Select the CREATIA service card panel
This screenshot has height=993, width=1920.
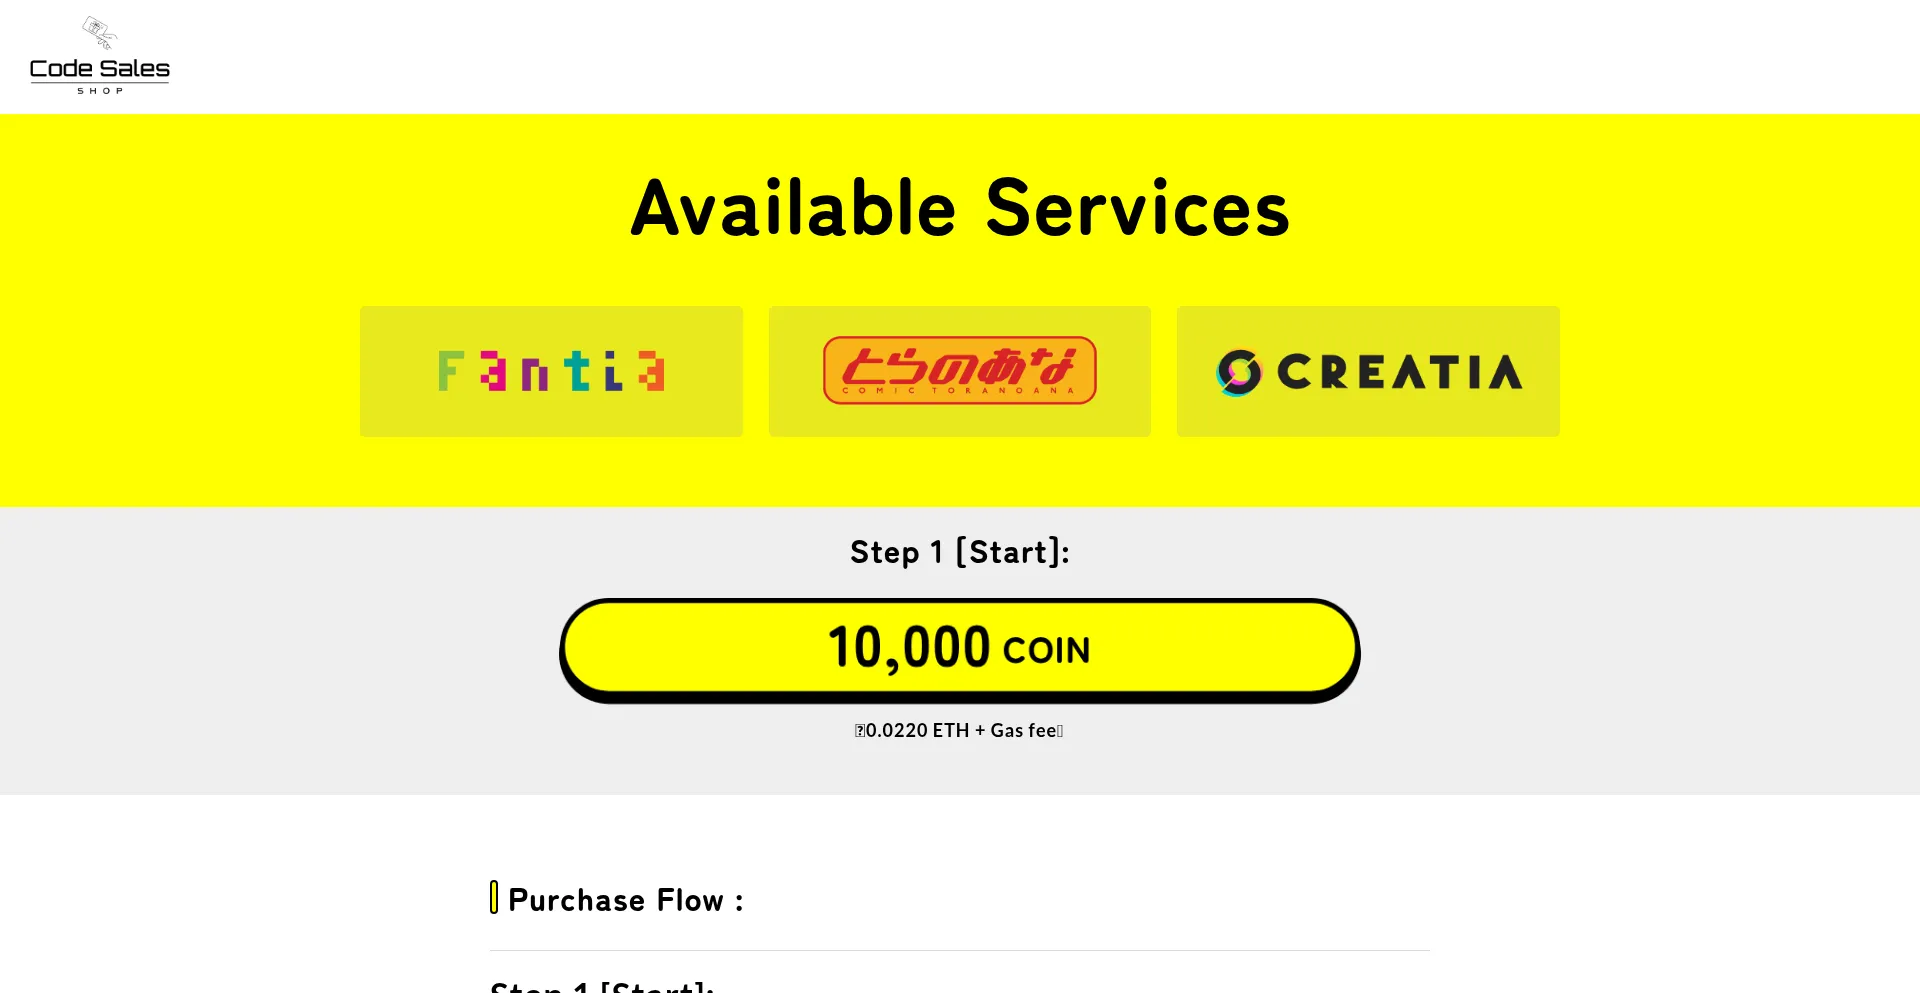click(x=1368, y=371)
